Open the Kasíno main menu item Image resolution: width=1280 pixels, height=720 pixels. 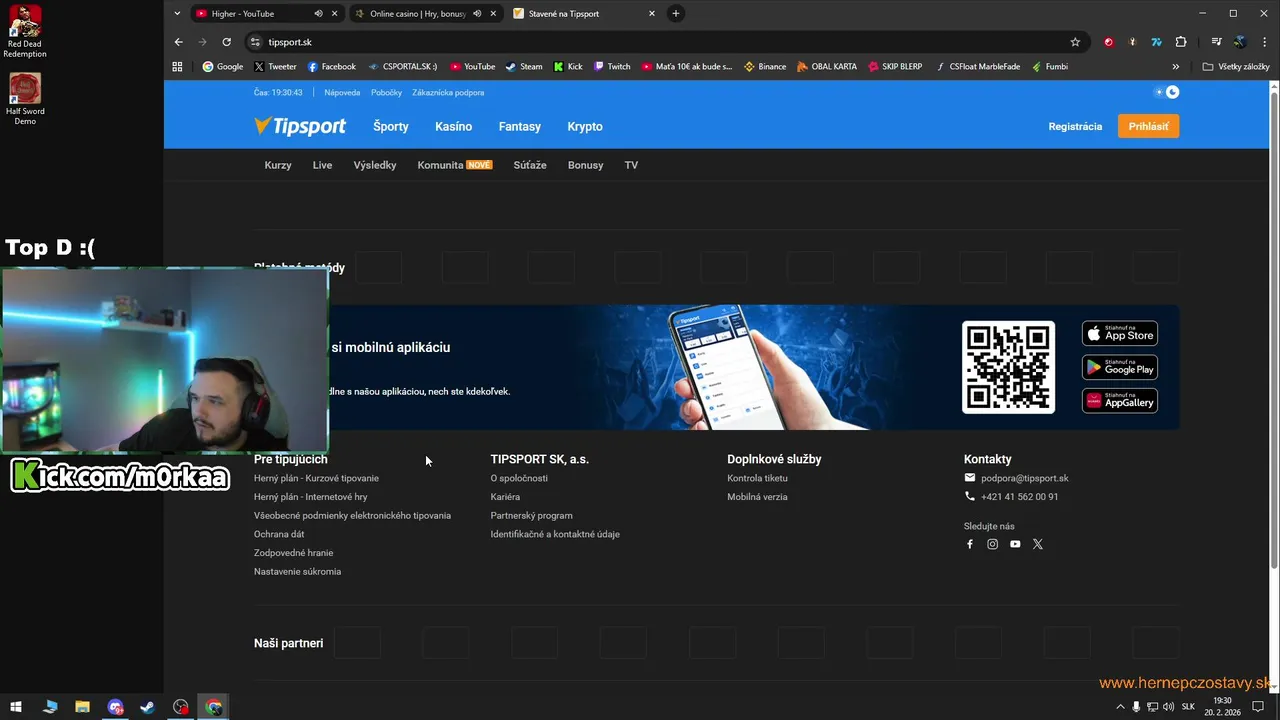pyautogui.click(x=454, y=127)
